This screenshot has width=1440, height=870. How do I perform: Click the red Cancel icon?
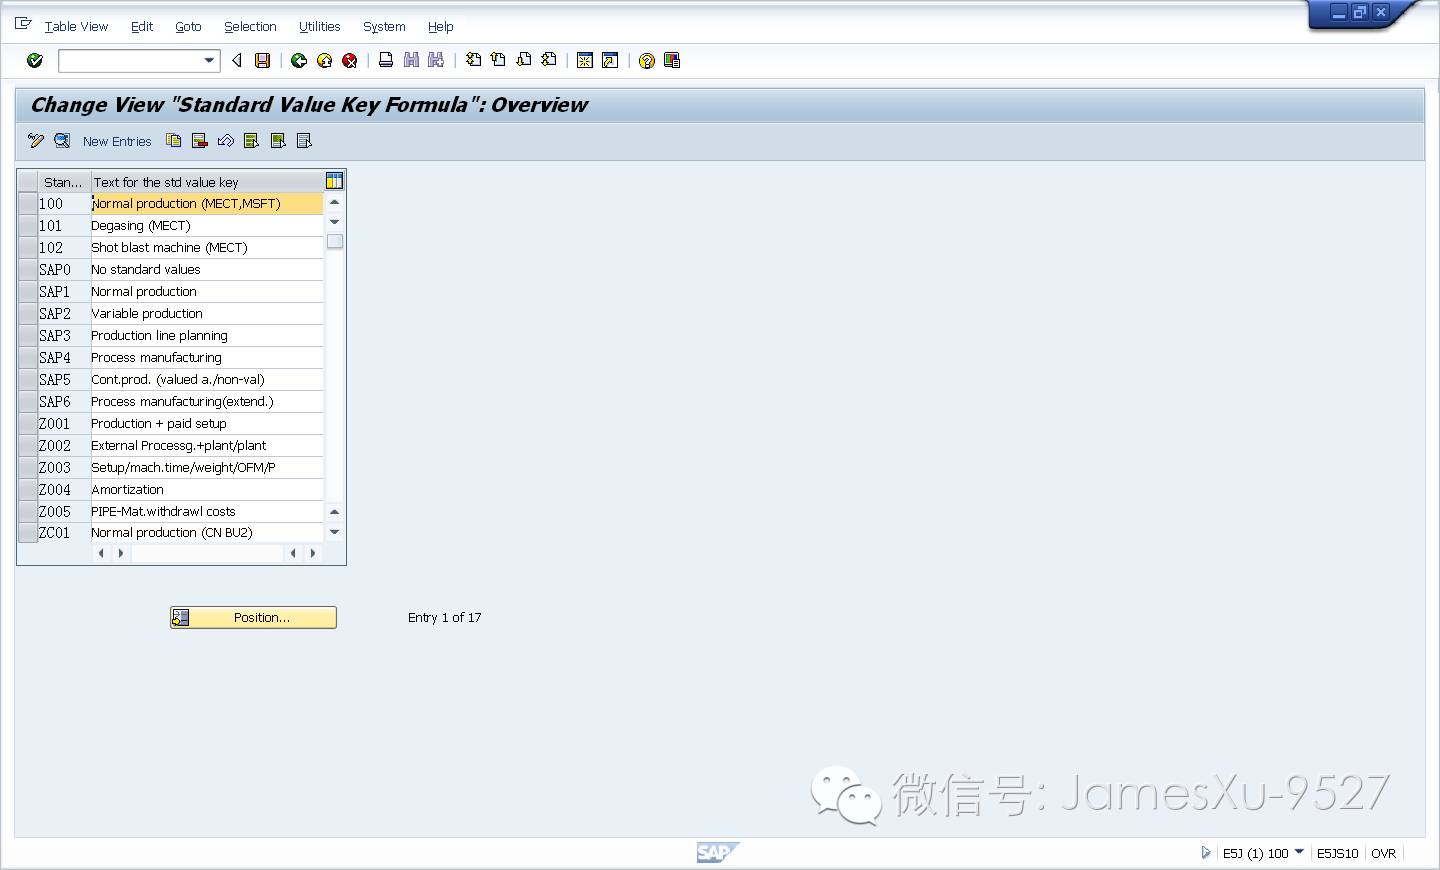350,61
